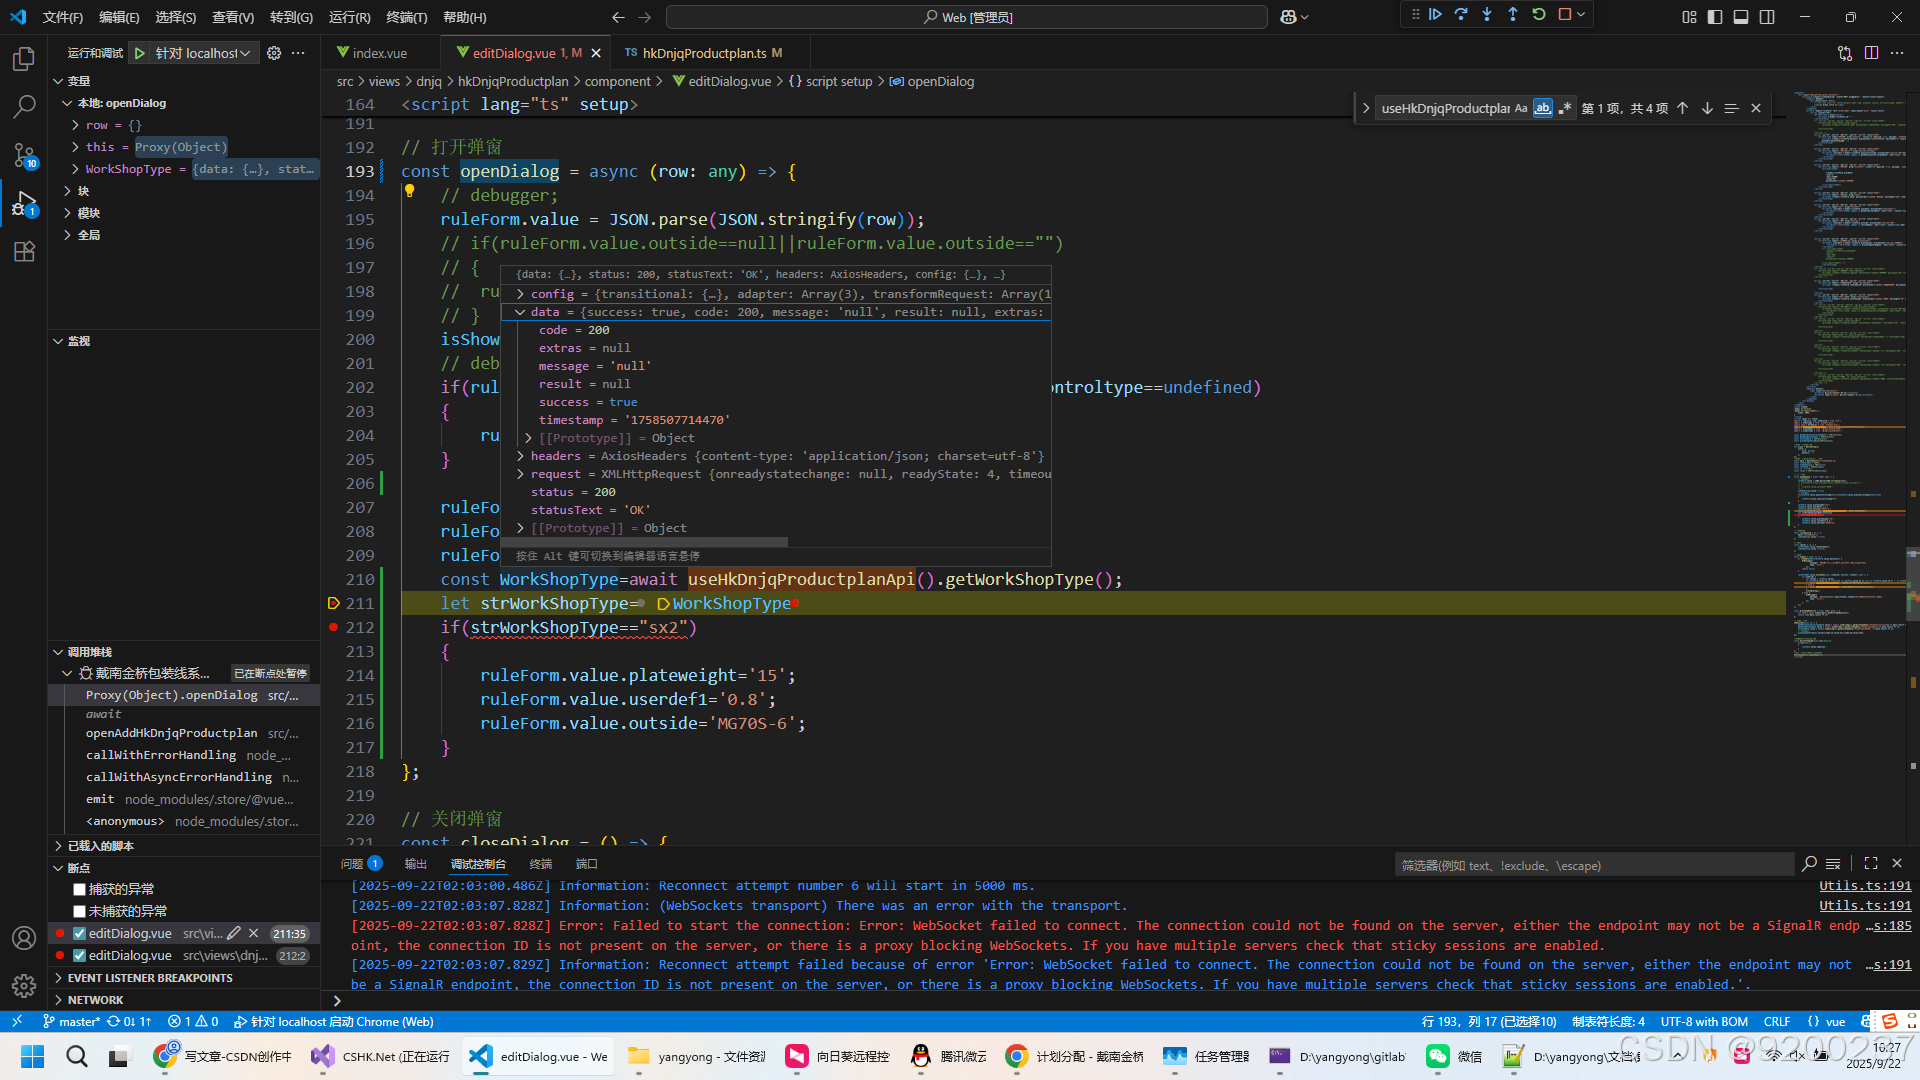The height and width of the screenshot is (1080, 1920).
Task: Enable the uncaught exceptions breakpoint checkbox
Action: 80,911
